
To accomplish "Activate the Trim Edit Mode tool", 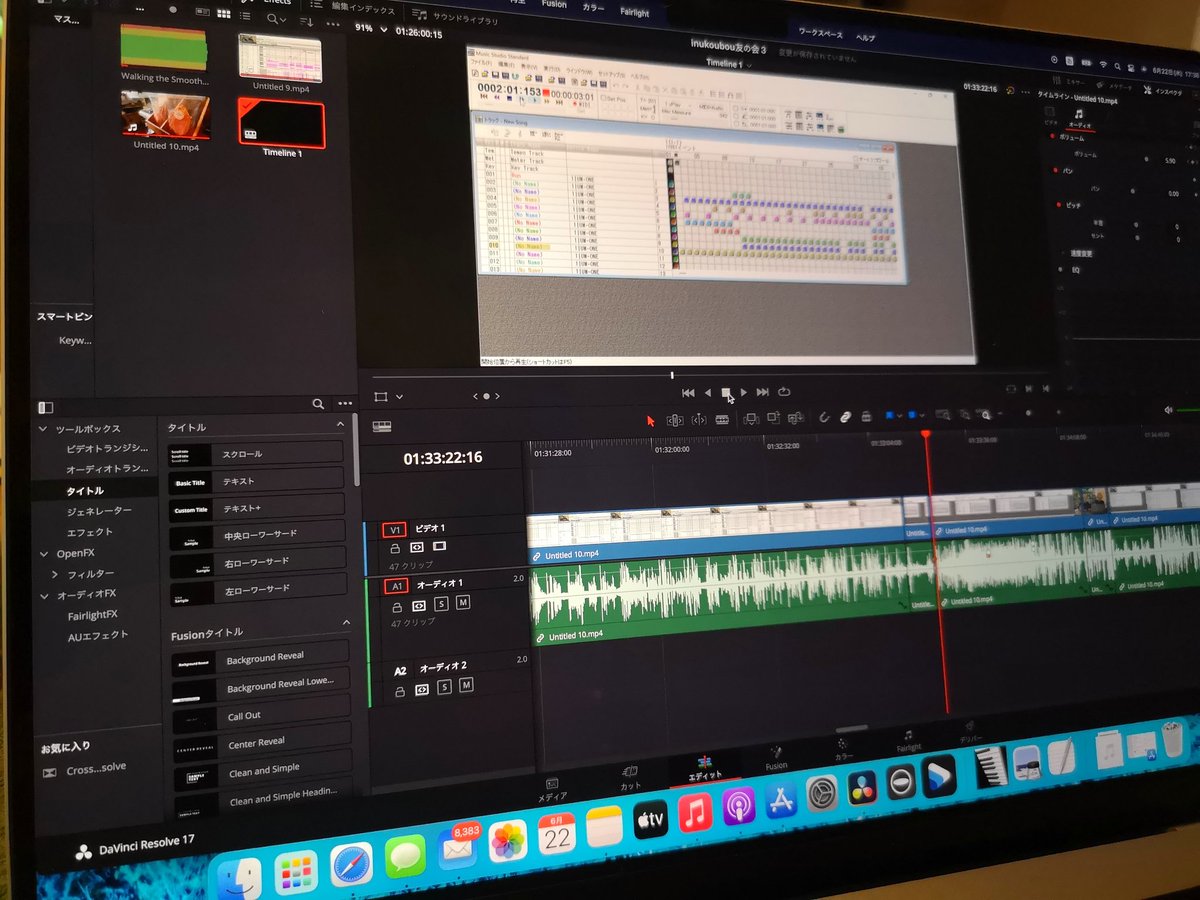I will (x=674, y=421).
